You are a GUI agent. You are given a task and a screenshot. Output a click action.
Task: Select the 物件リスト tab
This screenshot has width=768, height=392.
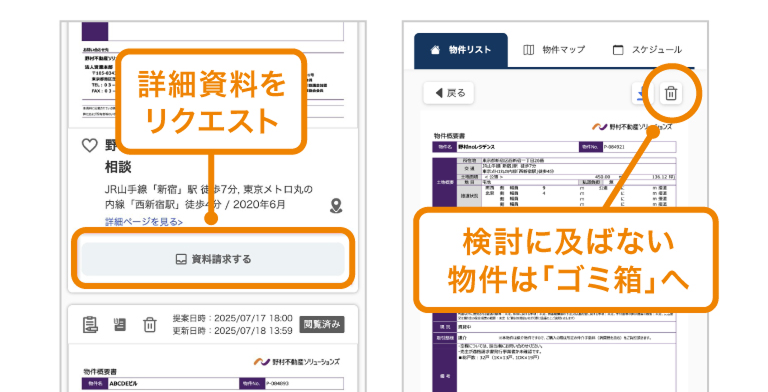coord(461,50)
